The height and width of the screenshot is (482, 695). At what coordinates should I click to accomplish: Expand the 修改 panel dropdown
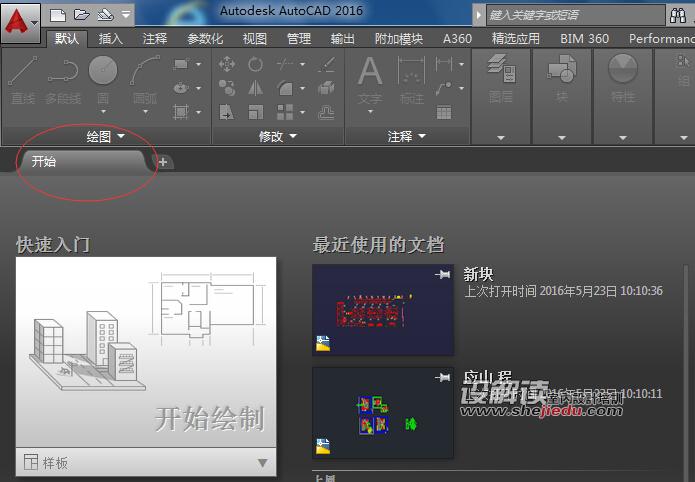click(x=278, y=136)
